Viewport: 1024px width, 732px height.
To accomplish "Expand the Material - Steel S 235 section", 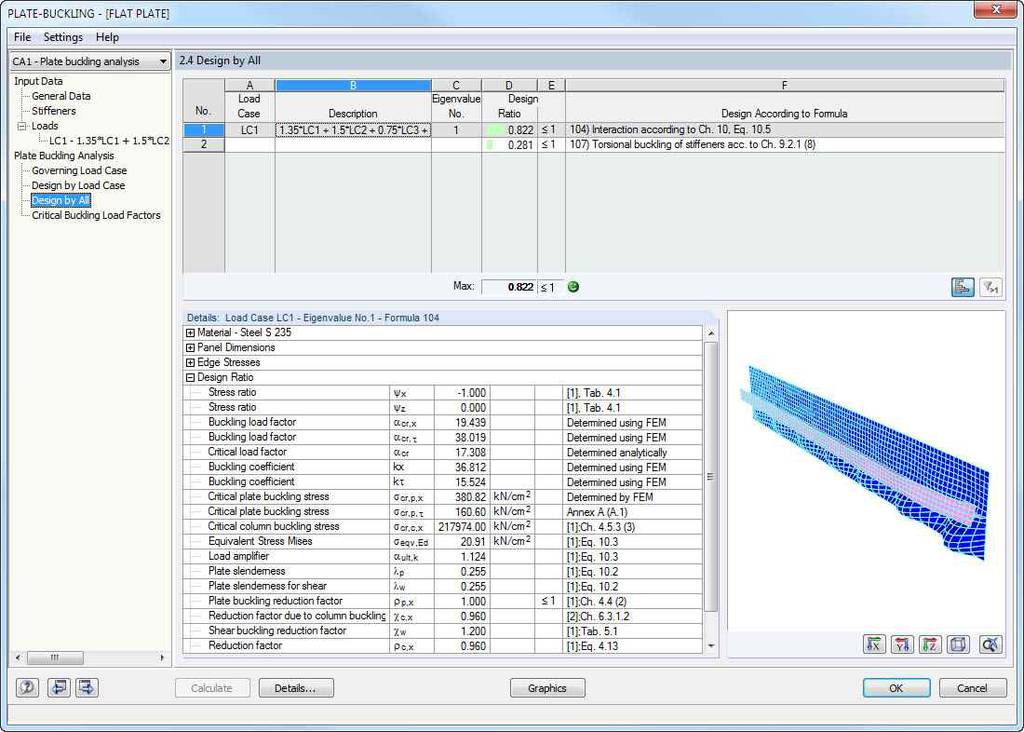I will pyautogui.click(x=190, y=332).
